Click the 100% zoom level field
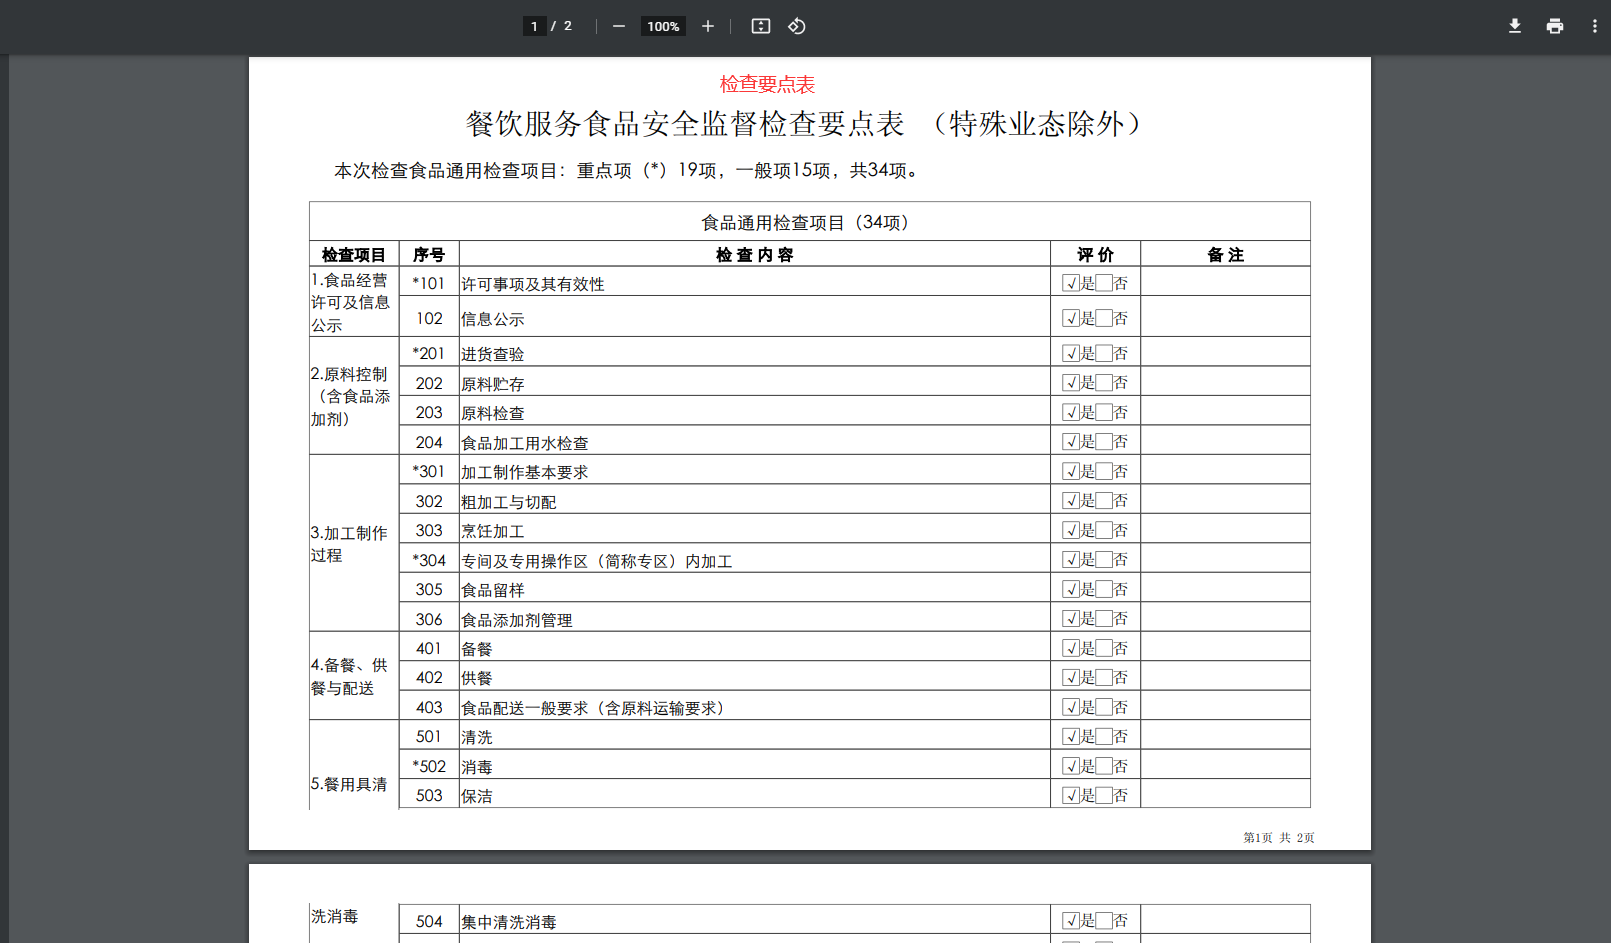Screen dimensions: 1611x943 pyautogui.click(x=662, y=26)
